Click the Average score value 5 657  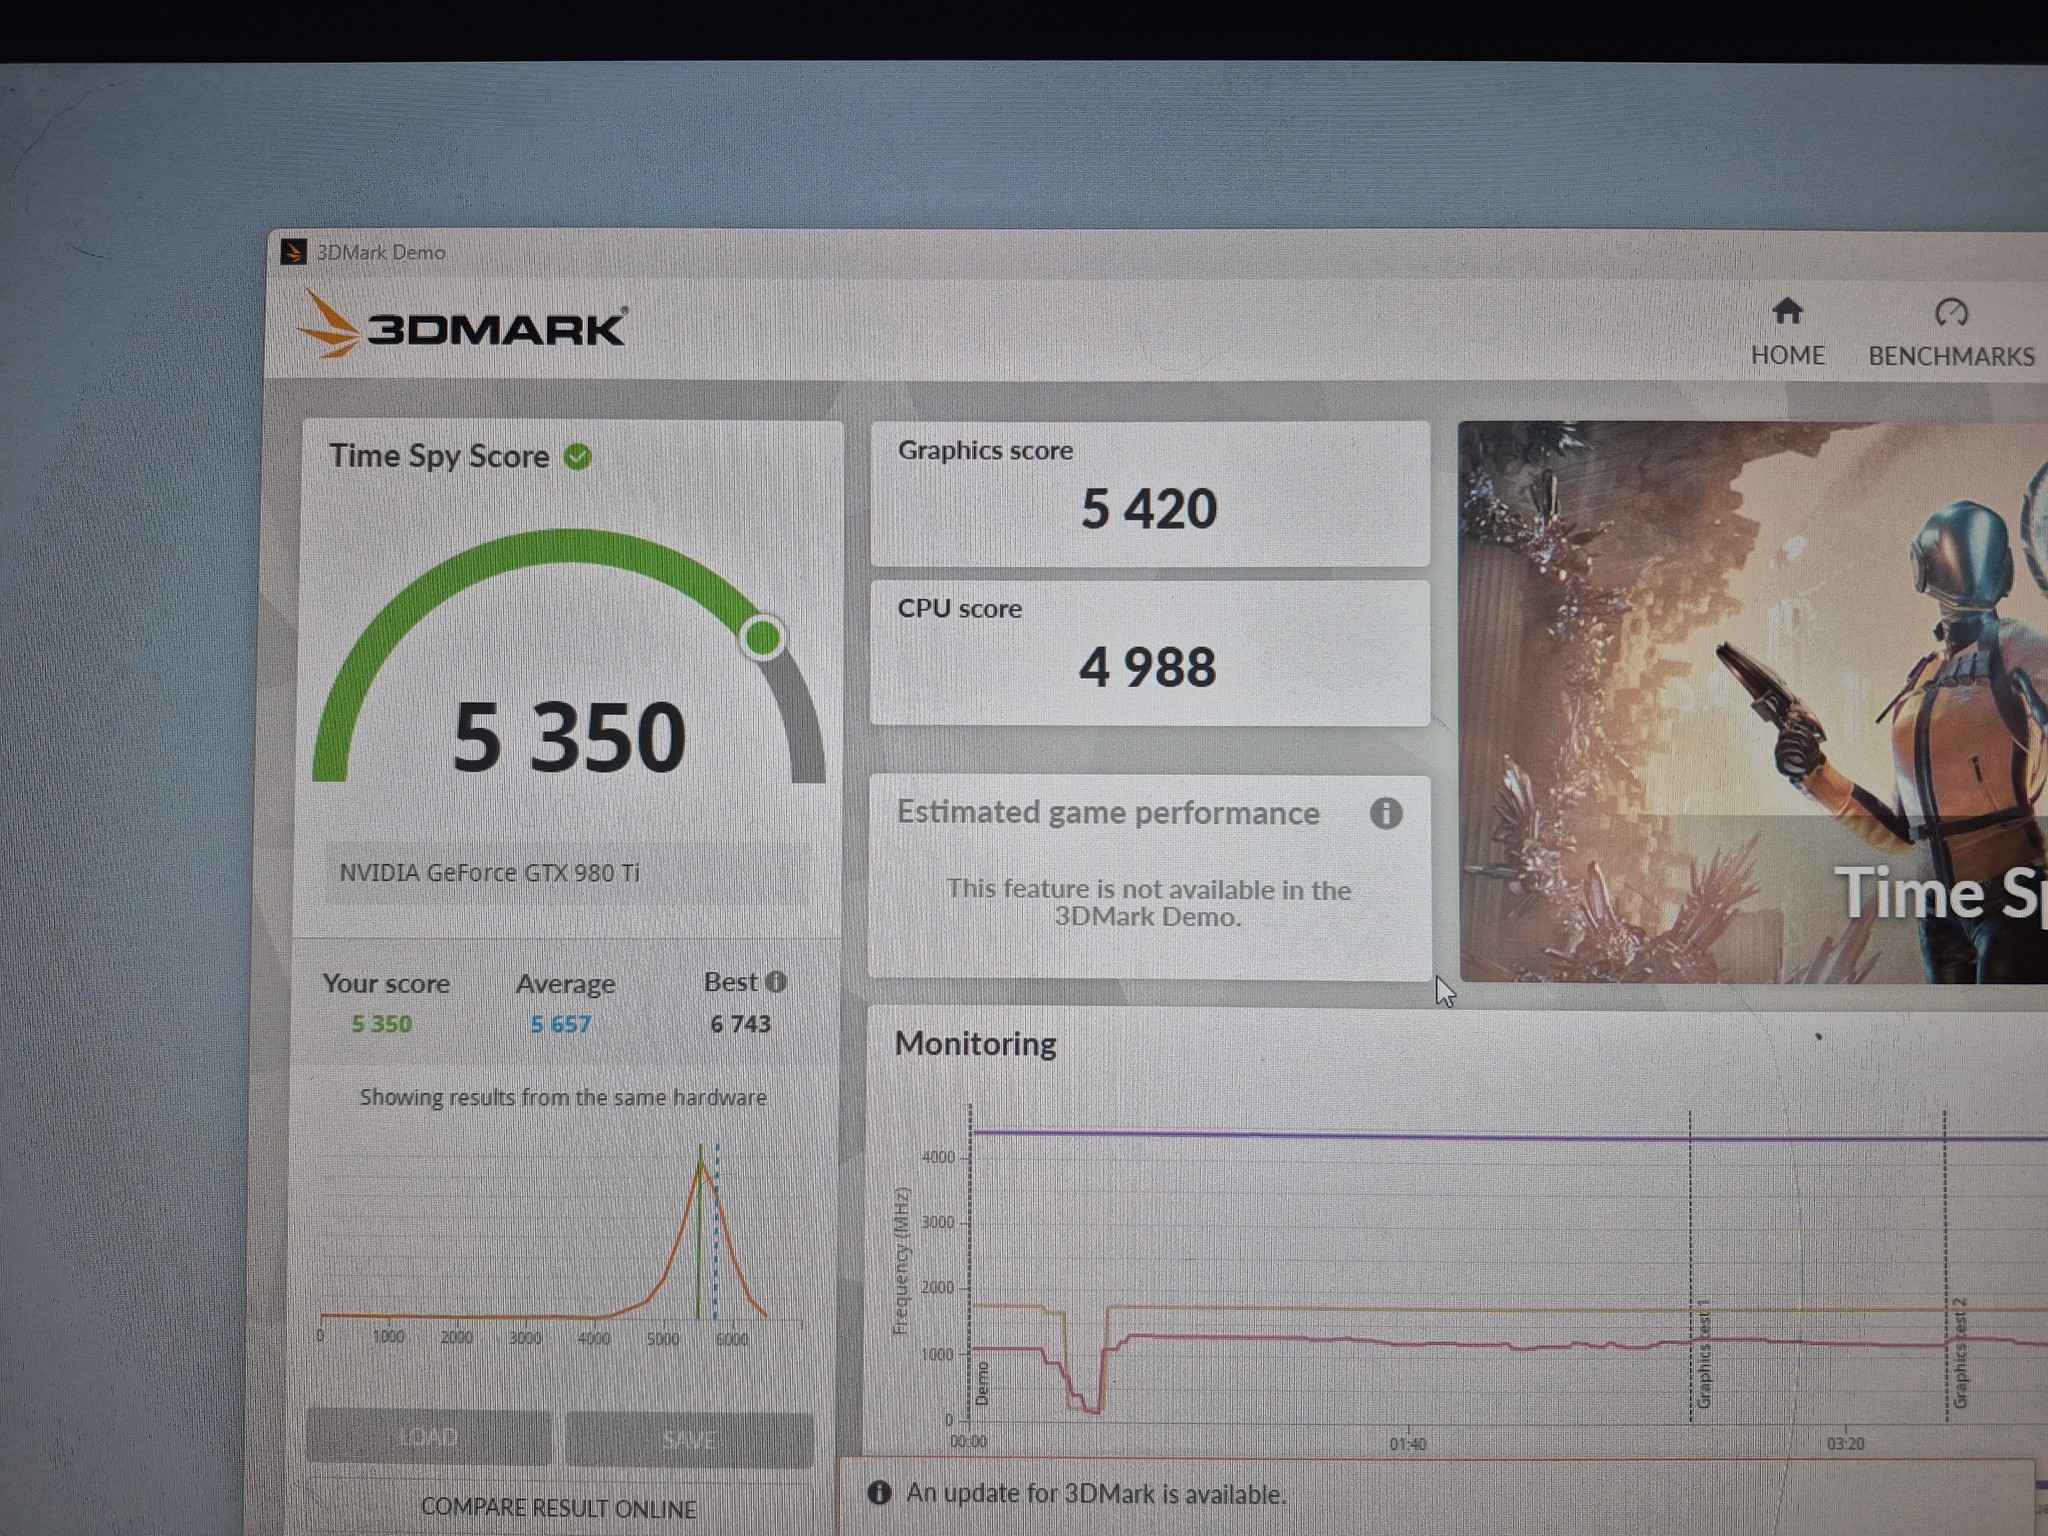560,1024
